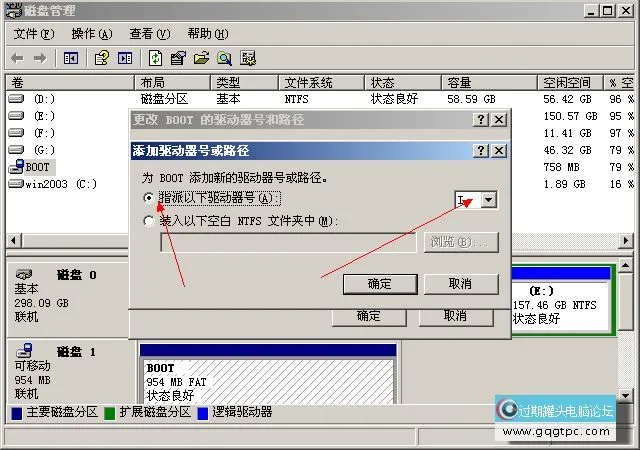Sort by the 状态 column header
The image size is (640, 450).
click(x=403, y=83)
